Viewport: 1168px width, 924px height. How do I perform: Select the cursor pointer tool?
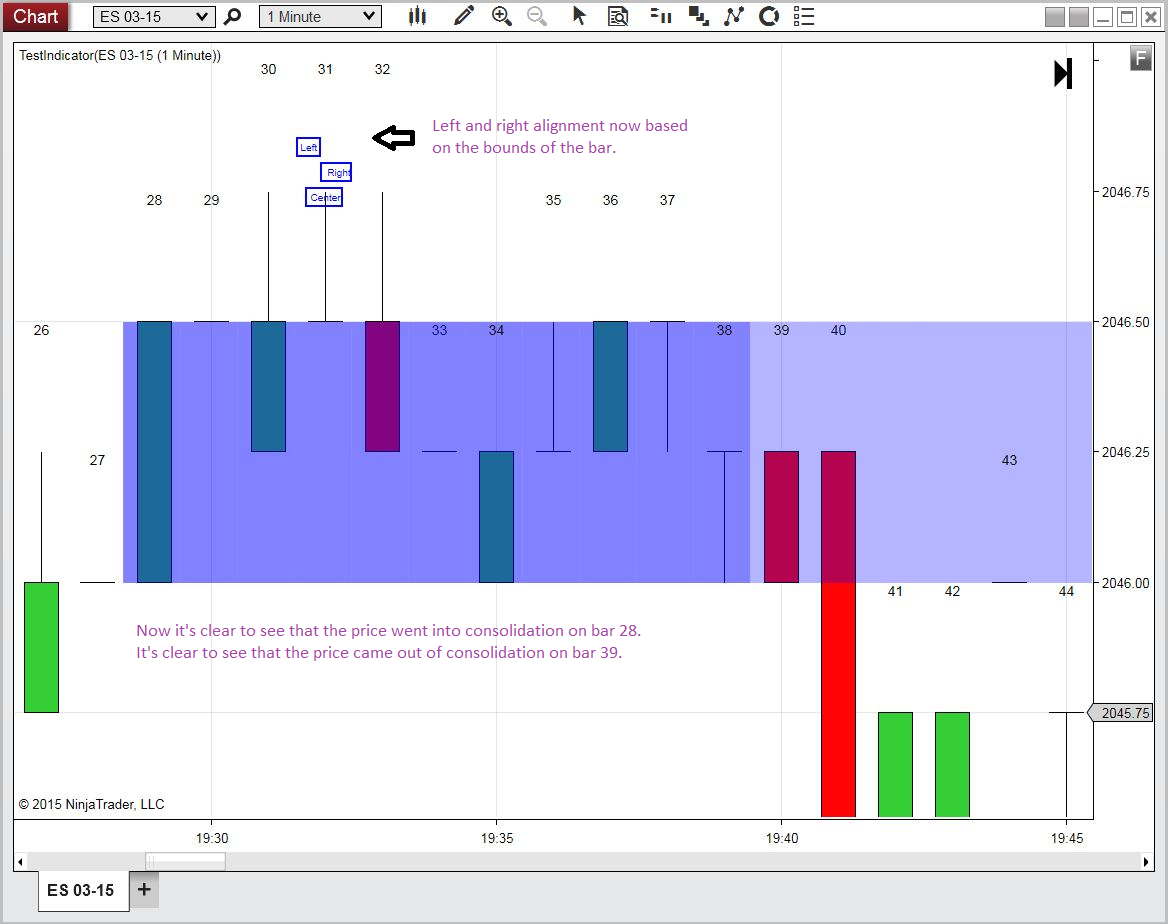(579, 16)
